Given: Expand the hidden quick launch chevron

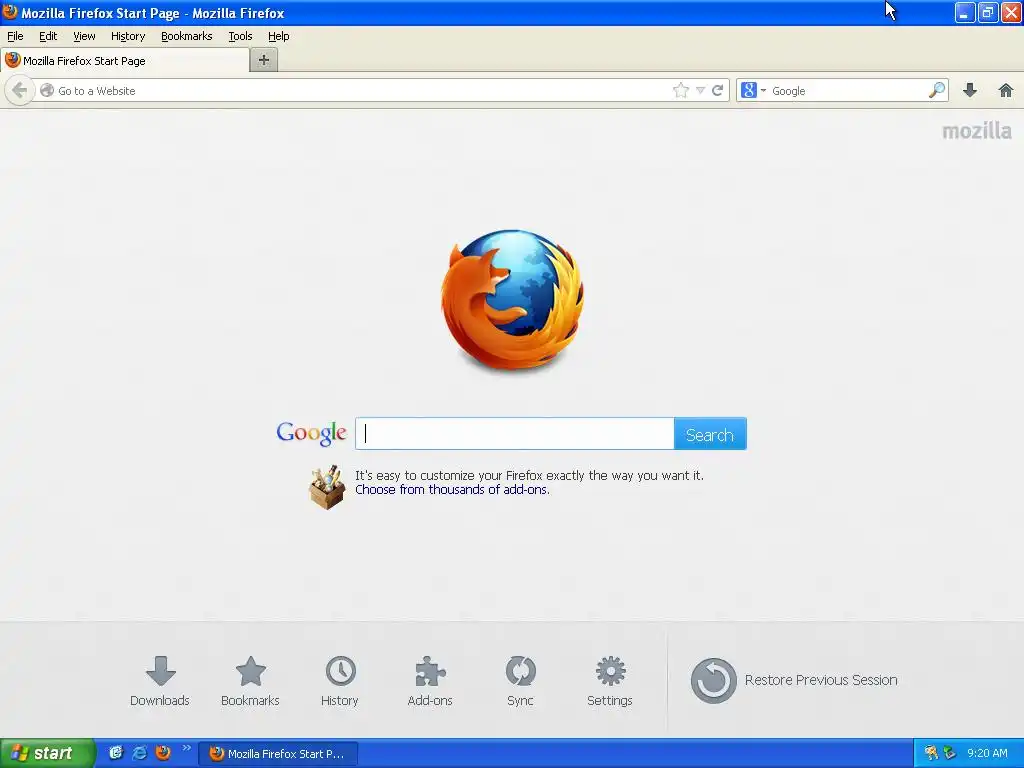Looking at the screenshot, I should tap(186, 748).
